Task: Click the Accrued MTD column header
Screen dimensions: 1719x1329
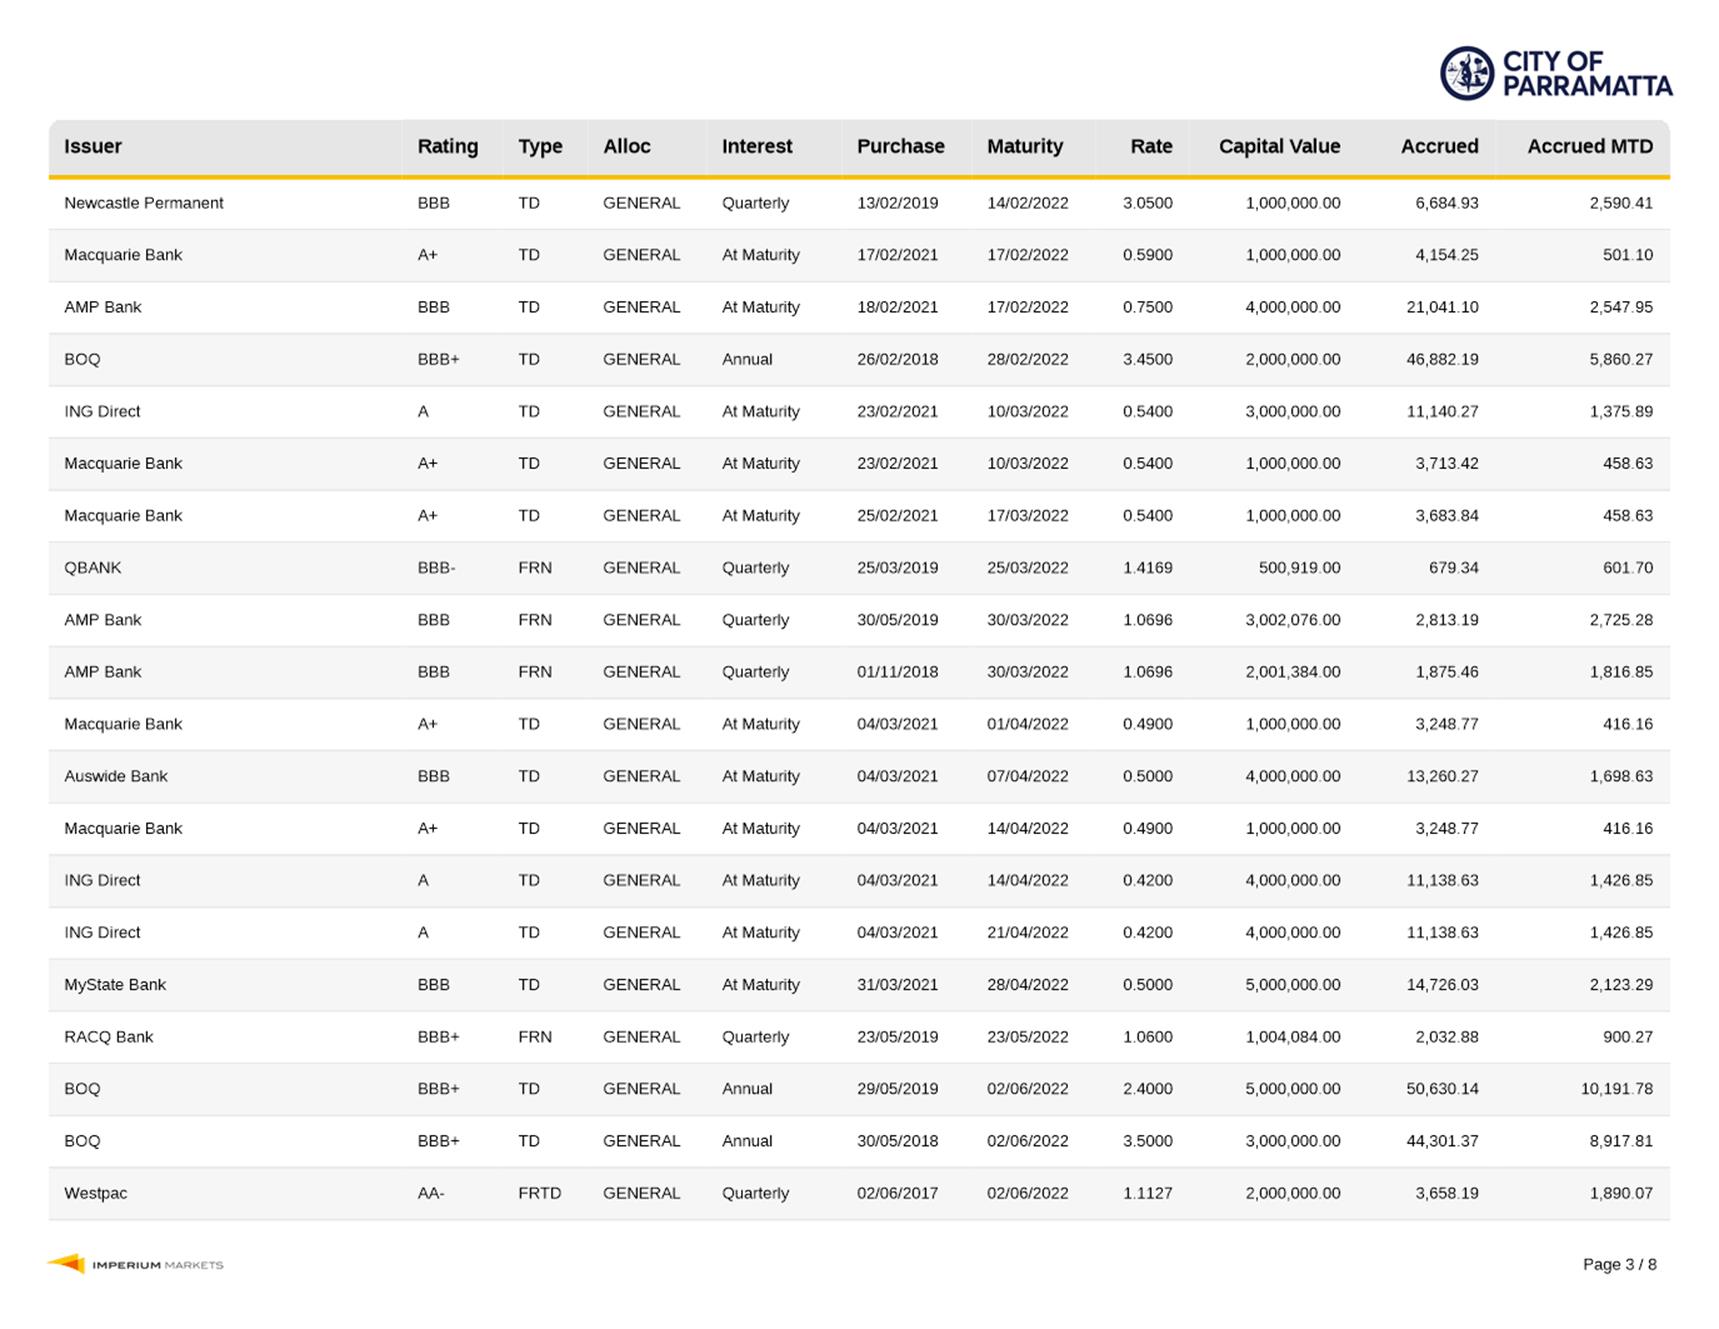Action: point(1590,146)
